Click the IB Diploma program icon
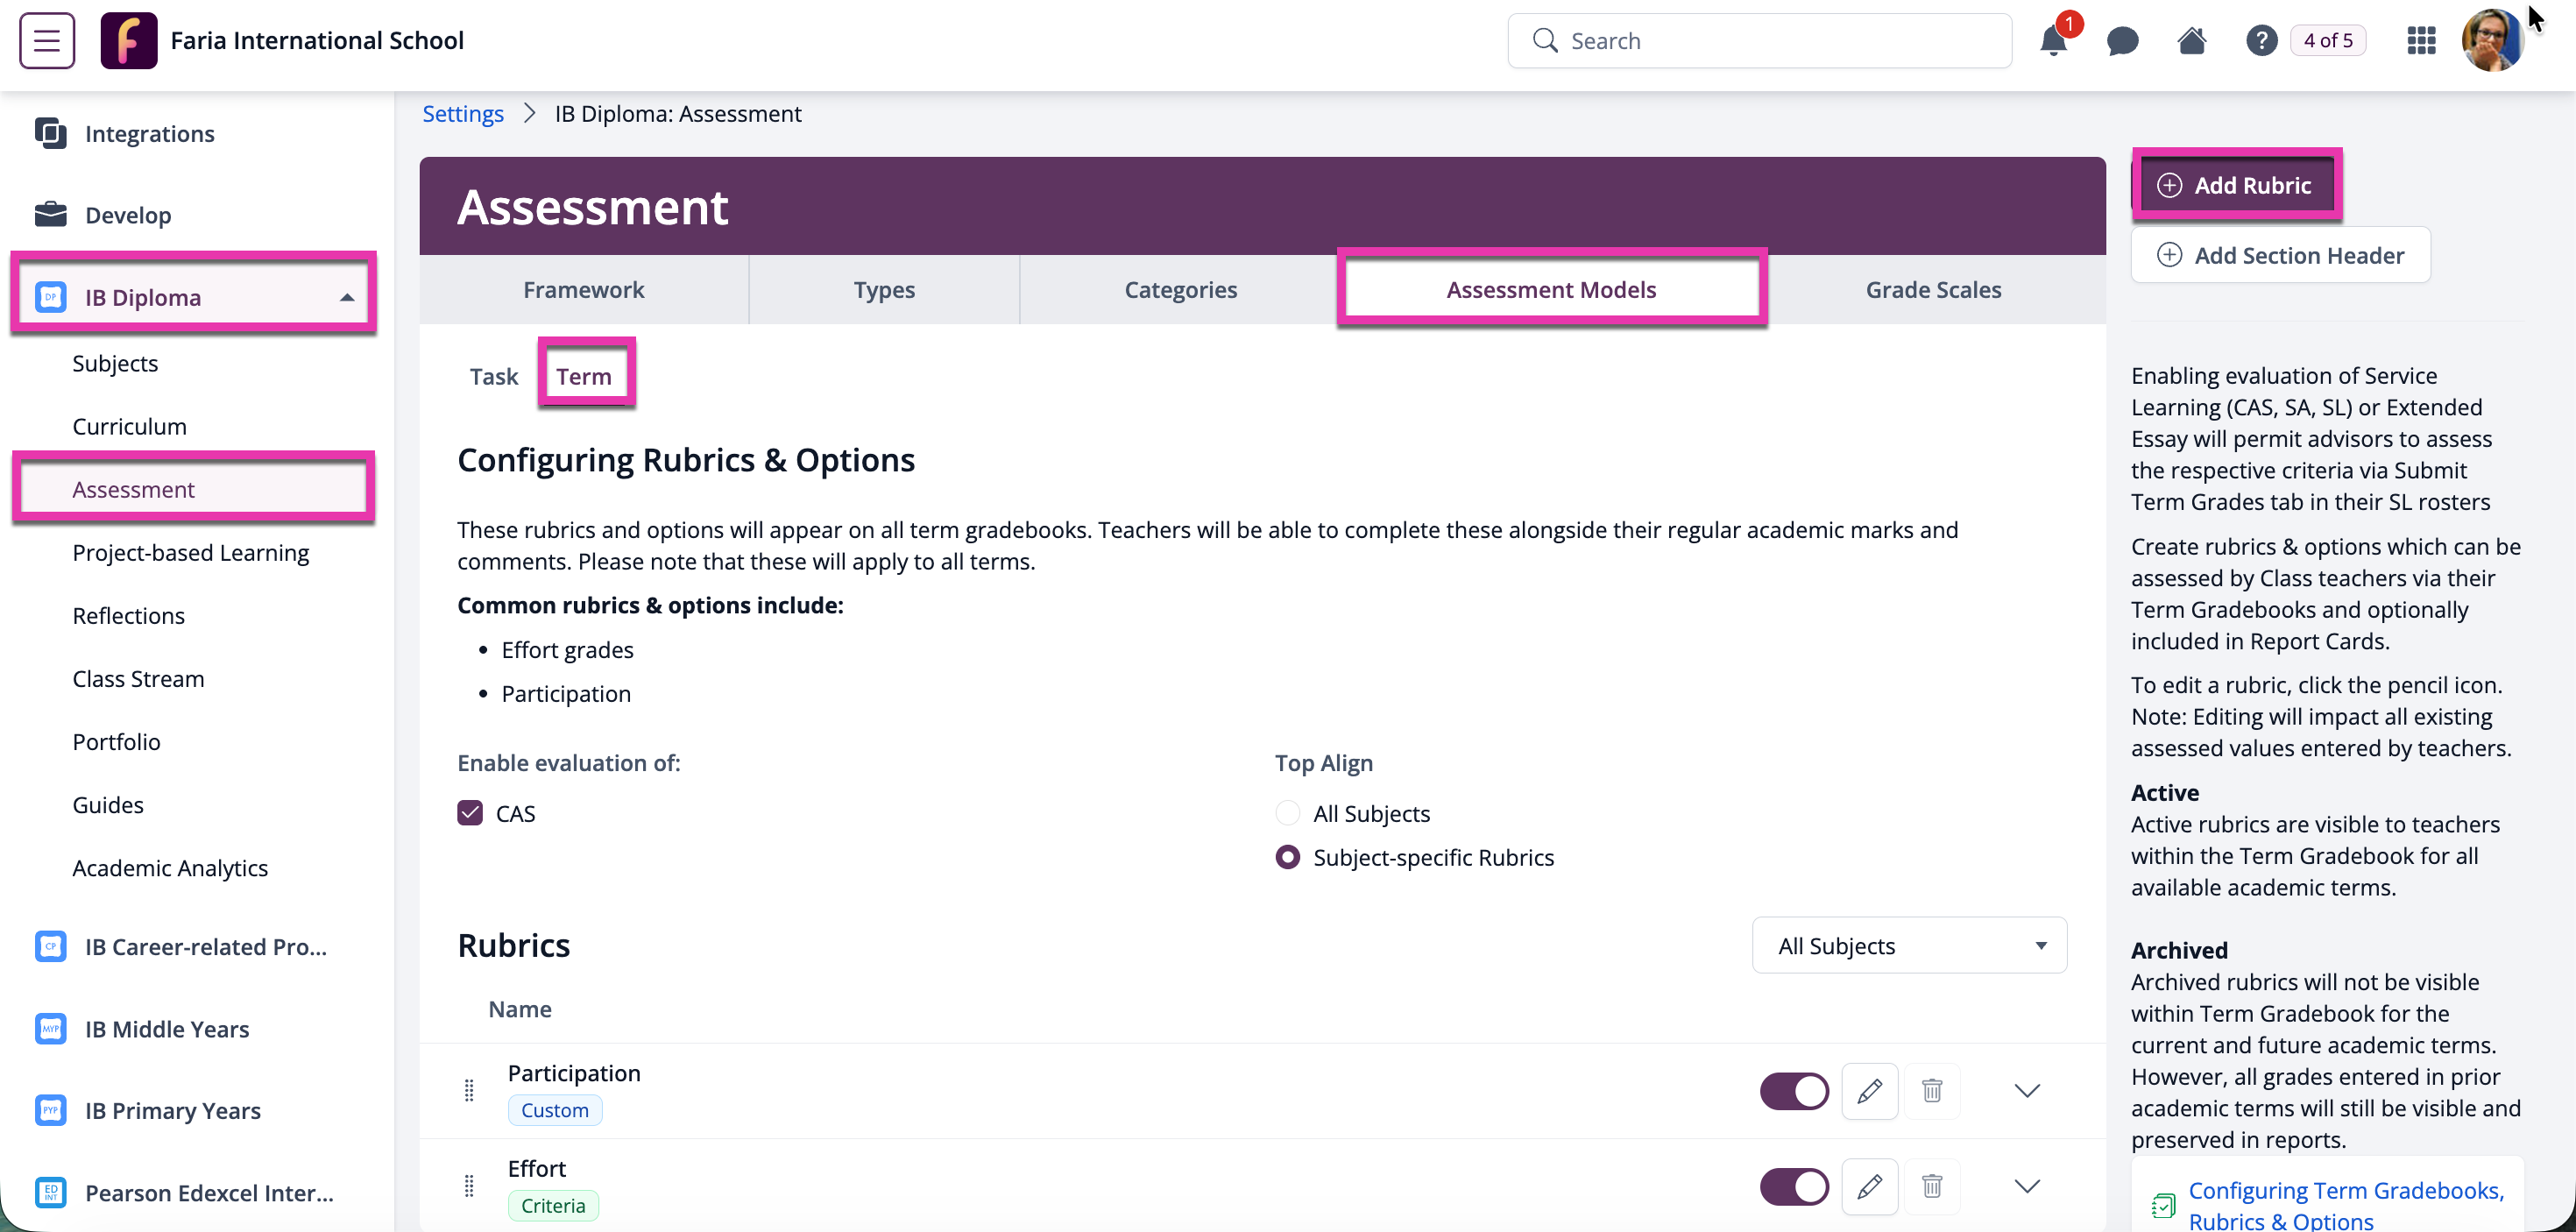The width and height of the screenshot is (2576, 1232). coord(50,297)
